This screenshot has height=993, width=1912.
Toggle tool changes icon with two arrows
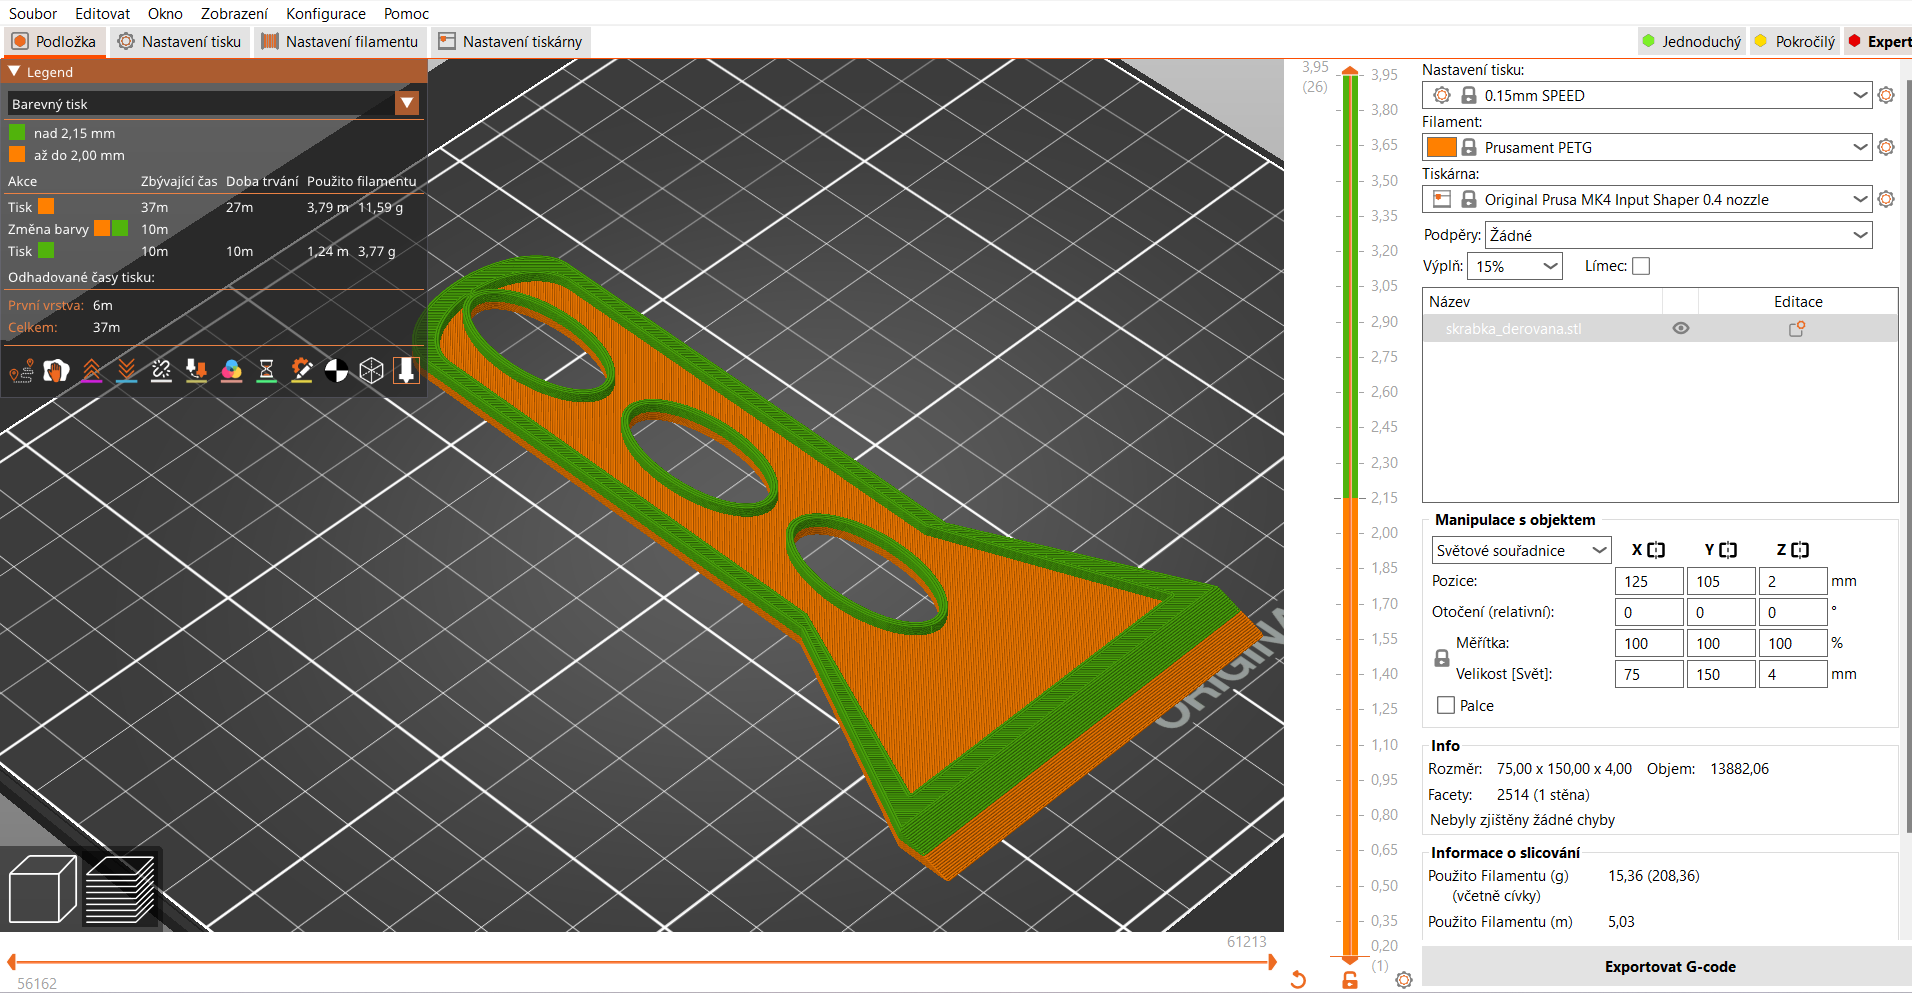point(196,371)
